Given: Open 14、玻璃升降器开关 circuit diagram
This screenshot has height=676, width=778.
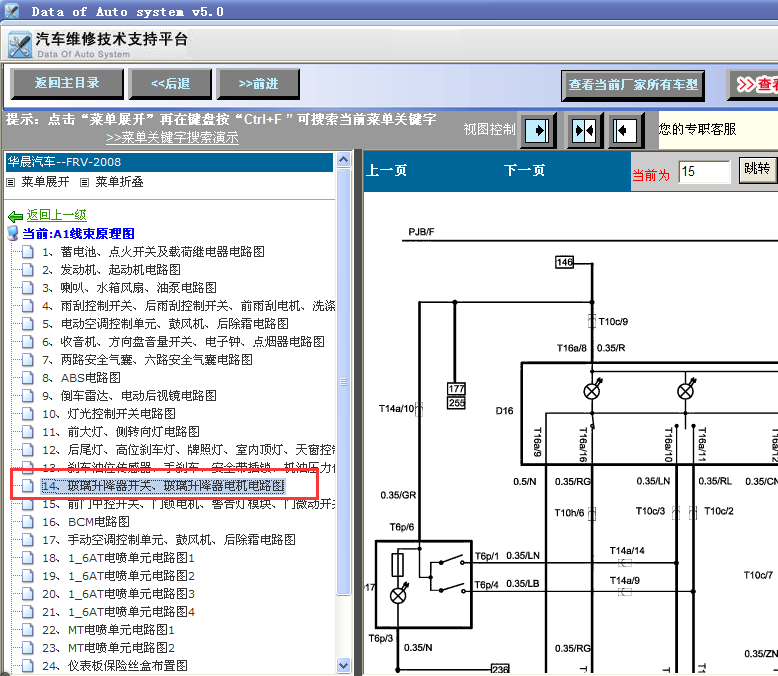Looking at the screenshot, I should (163, 486).
